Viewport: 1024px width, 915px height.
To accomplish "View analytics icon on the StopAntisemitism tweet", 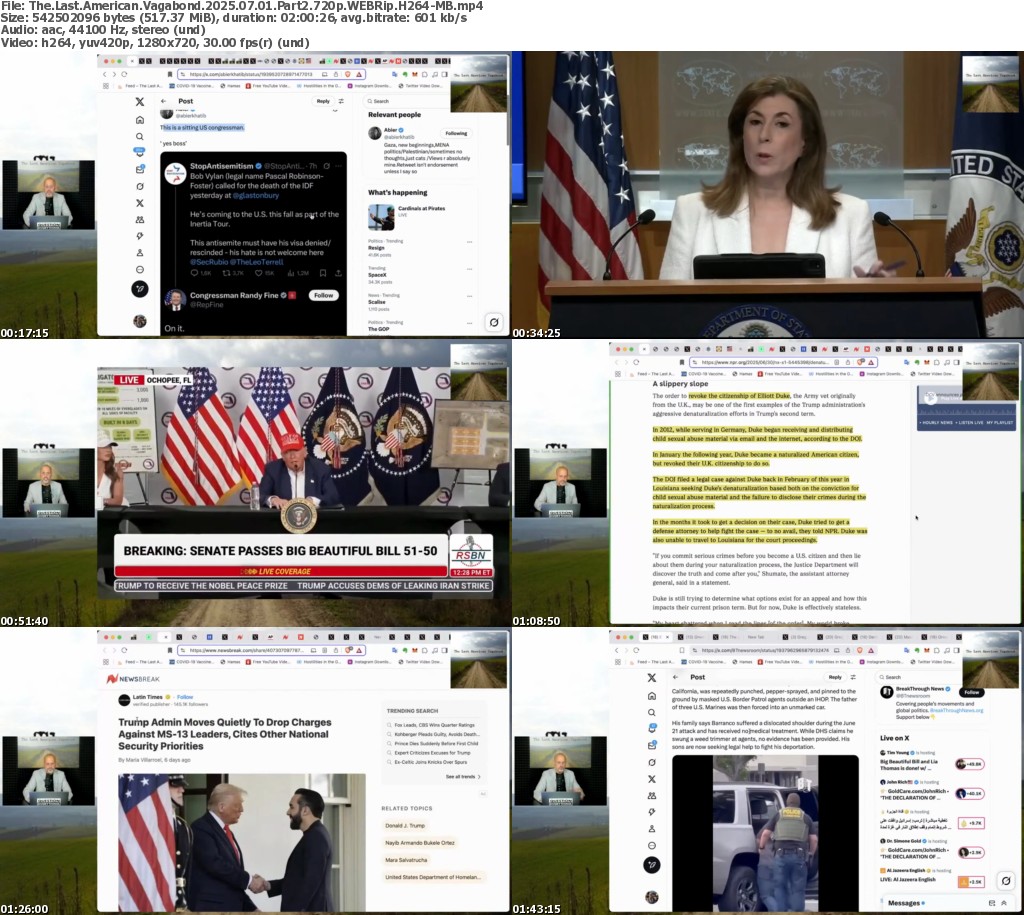I will click(291, 273).
